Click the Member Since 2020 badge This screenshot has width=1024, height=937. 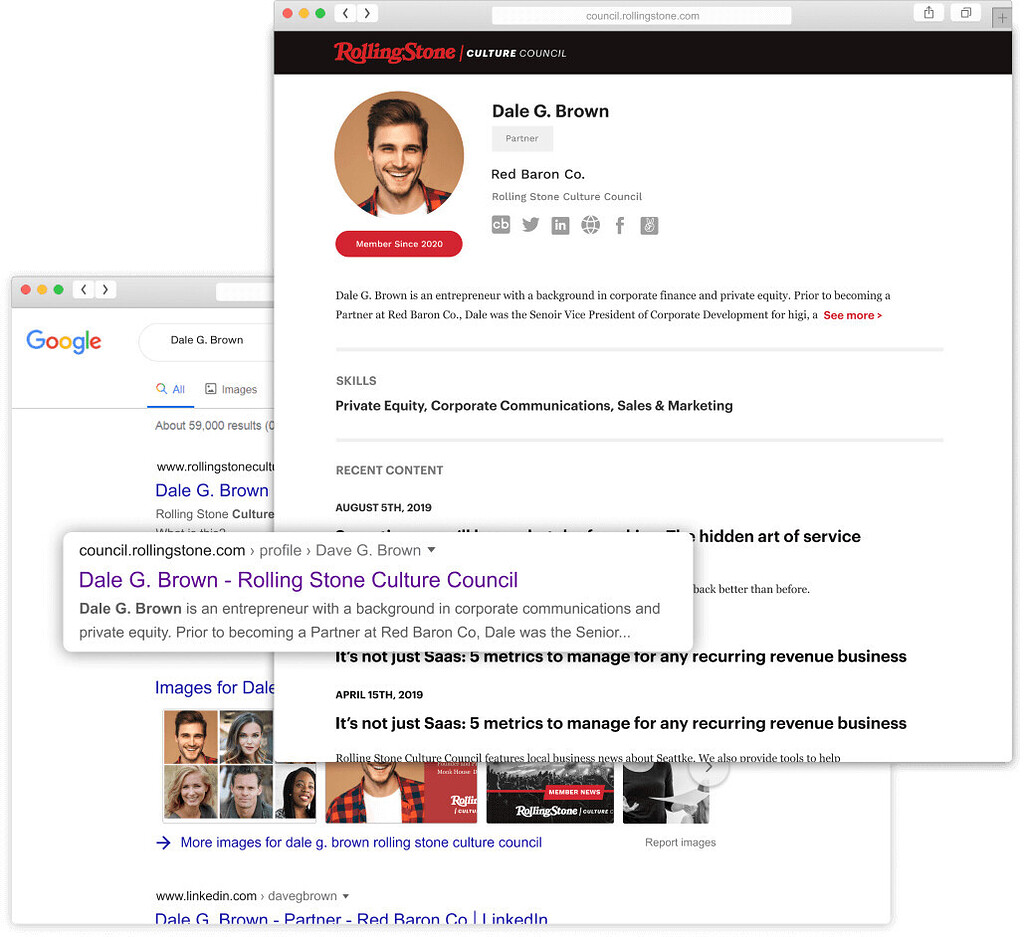coord(400,245)
